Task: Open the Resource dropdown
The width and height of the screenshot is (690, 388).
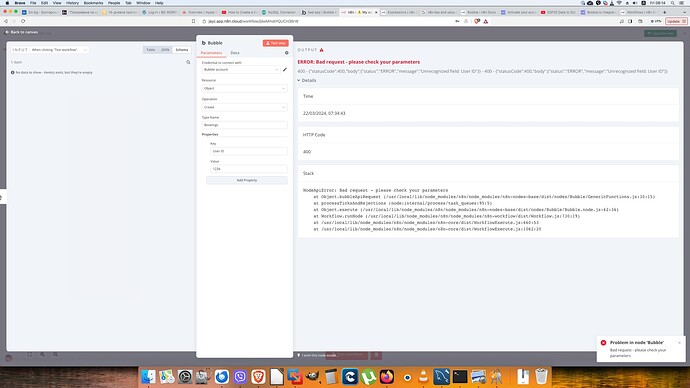Action: point(244,88)
